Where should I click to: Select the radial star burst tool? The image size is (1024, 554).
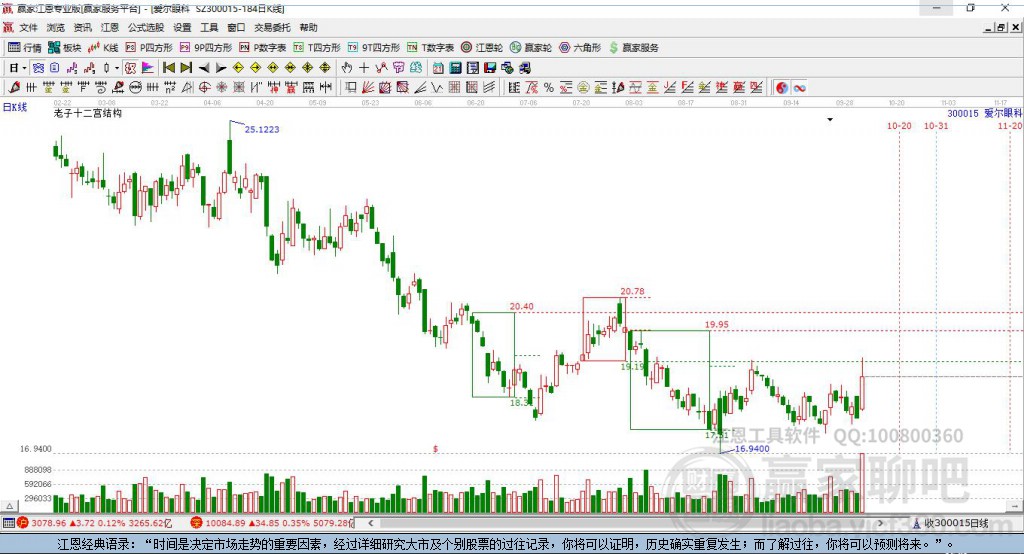221,87
